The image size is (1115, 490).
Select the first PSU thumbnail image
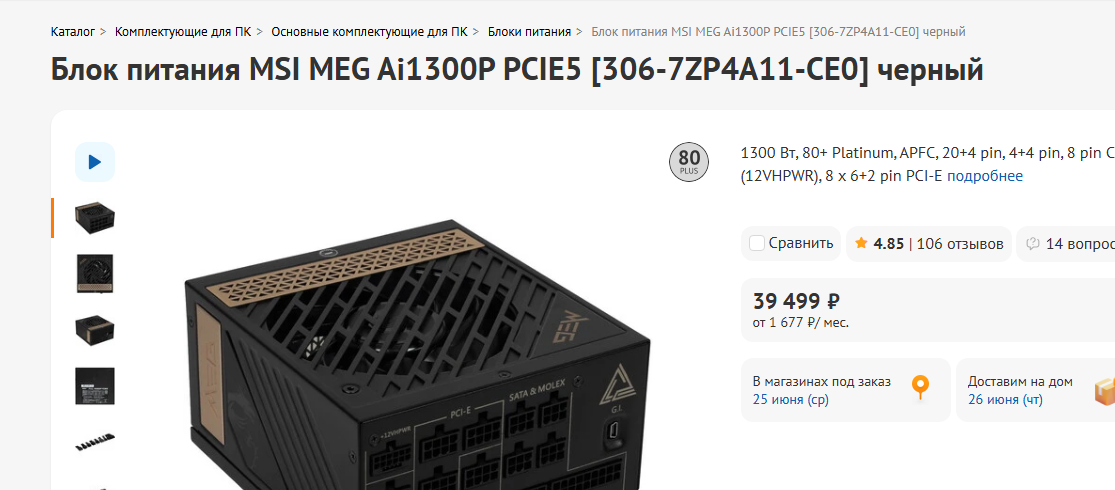click(95, 218)
